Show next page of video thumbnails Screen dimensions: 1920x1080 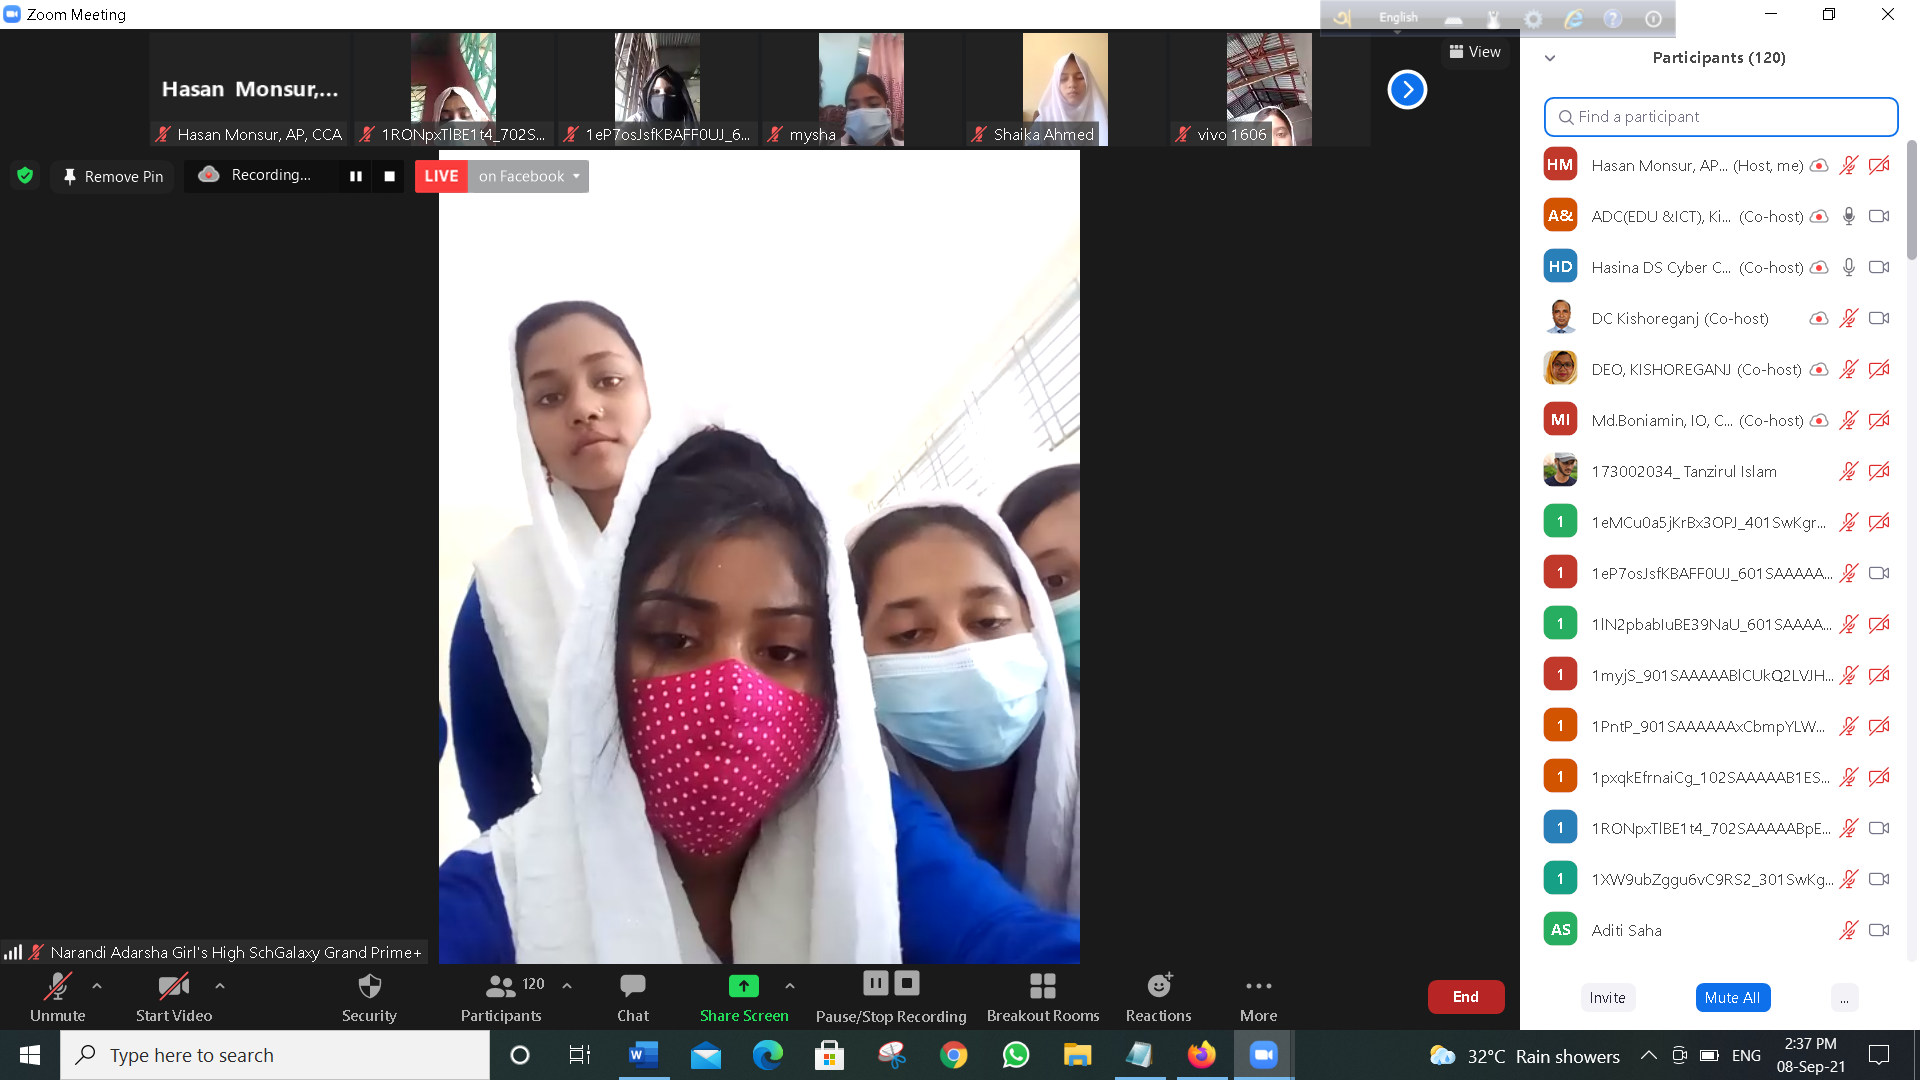click(x=1406, y=90)
